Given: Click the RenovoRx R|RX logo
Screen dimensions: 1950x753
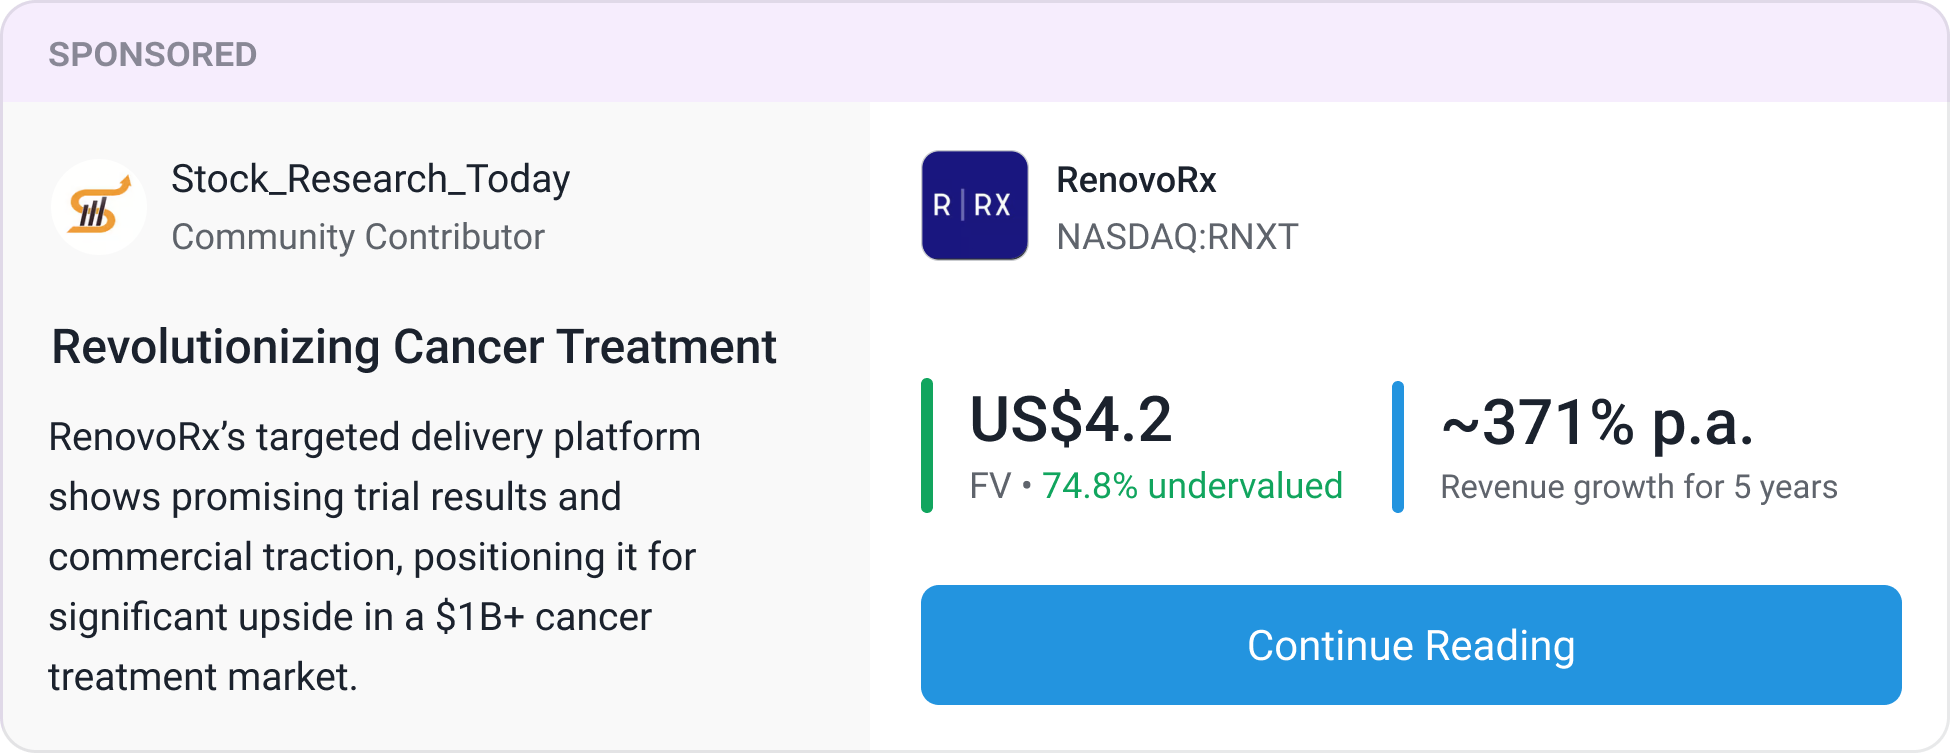Looking at the screenshot, I should 974,205.
